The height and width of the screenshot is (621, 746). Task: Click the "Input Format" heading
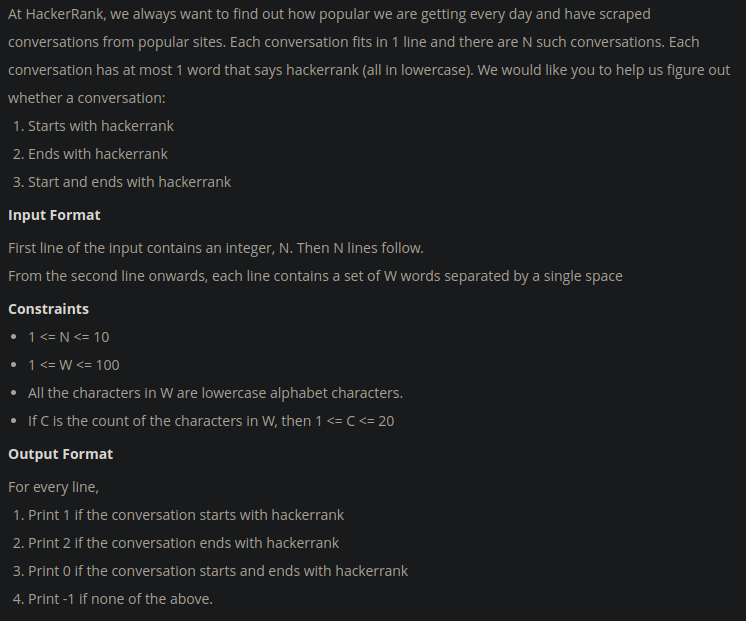pyautogui.click(x=54, y=215)
